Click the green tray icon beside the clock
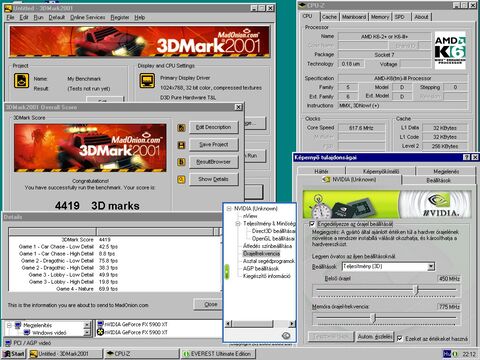This screenshot has height=360, width=480. coord(455,354)
